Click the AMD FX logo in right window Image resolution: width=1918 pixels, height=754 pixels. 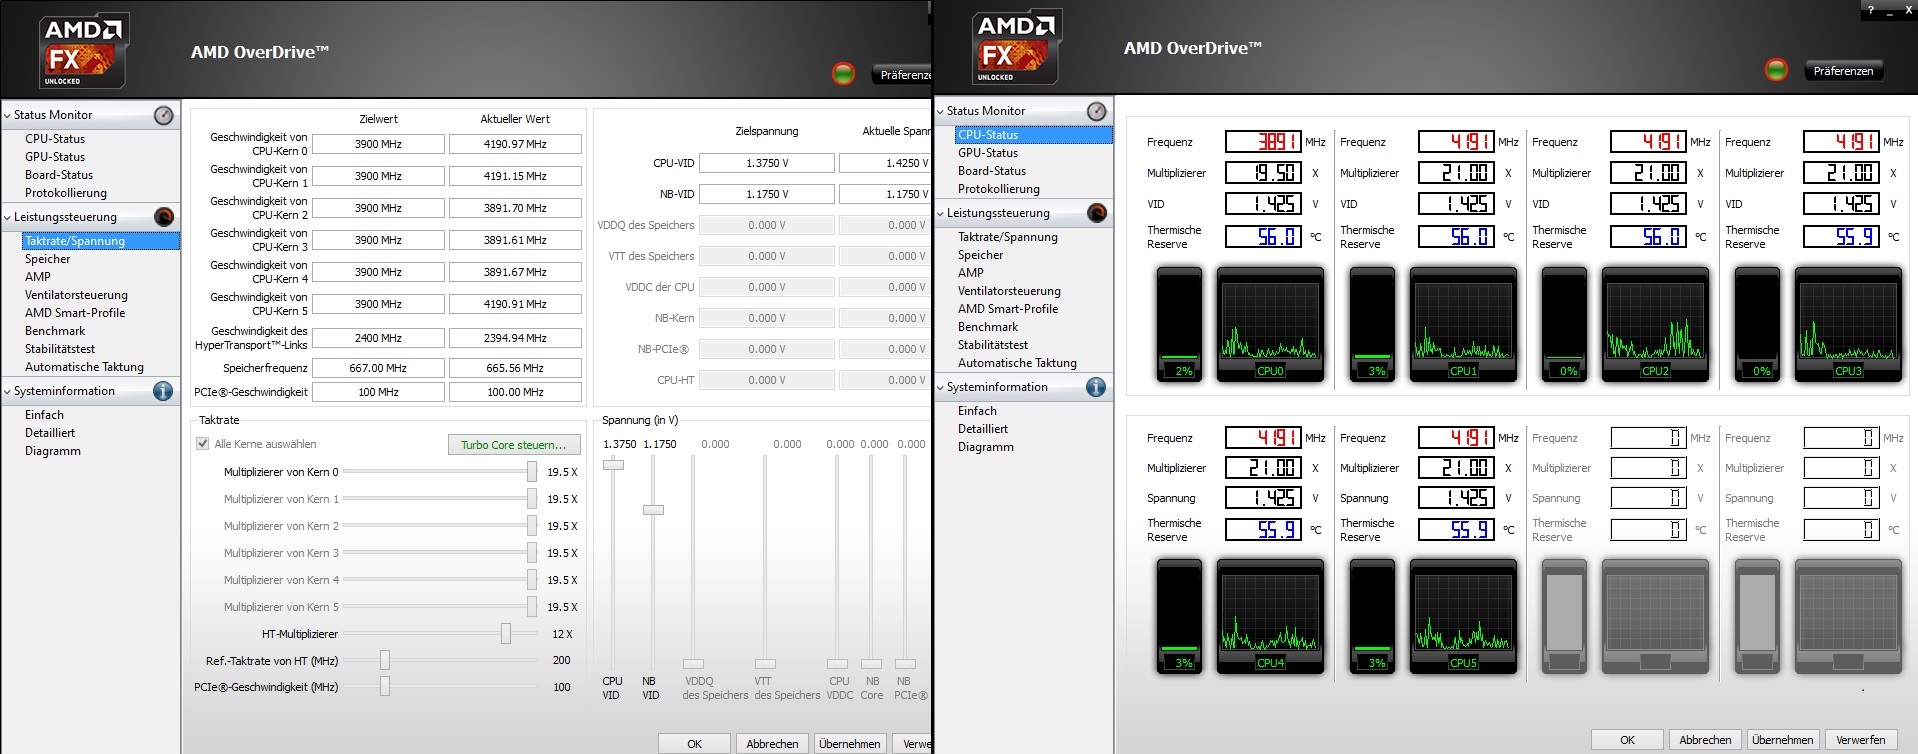pos(1018,47)
